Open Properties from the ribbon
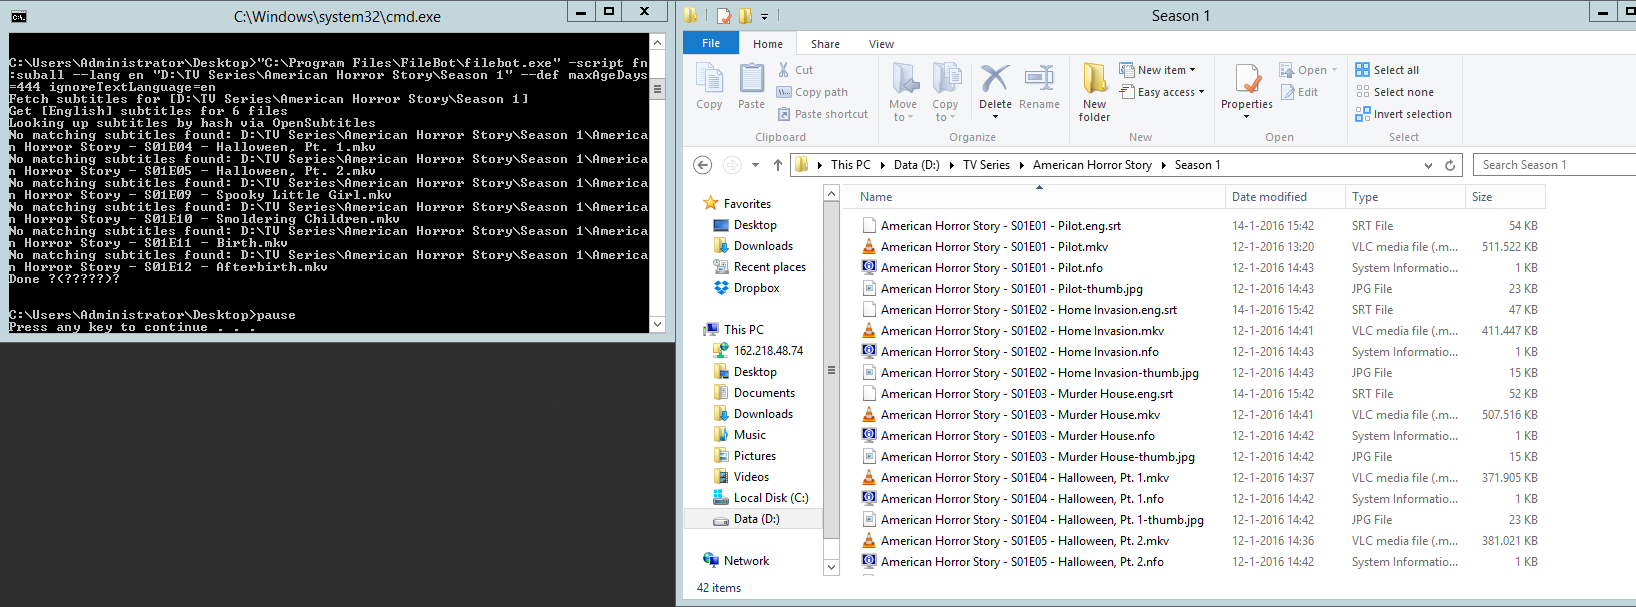Viewport: 1636px width, 607px height. (1247, 90)
